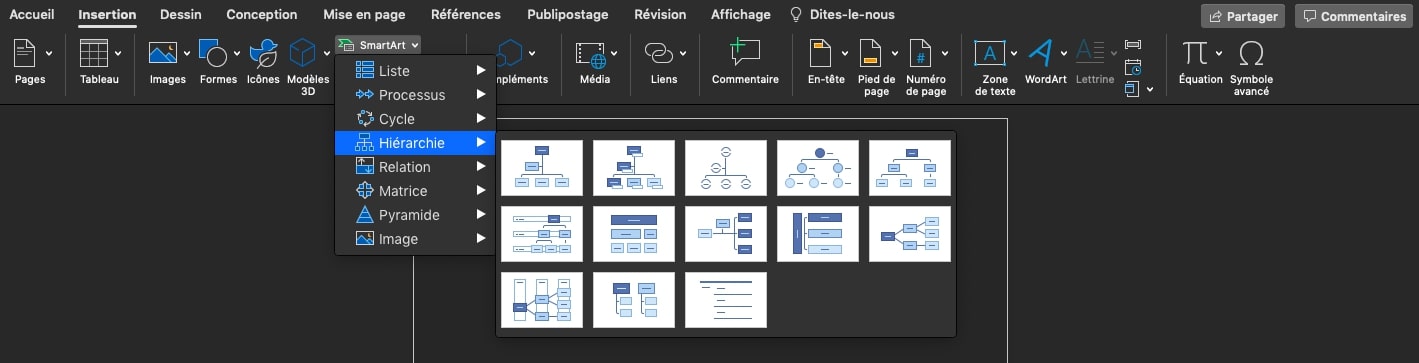Click the Zone de texte icon
1419x363 pixels.
(990, 53)
